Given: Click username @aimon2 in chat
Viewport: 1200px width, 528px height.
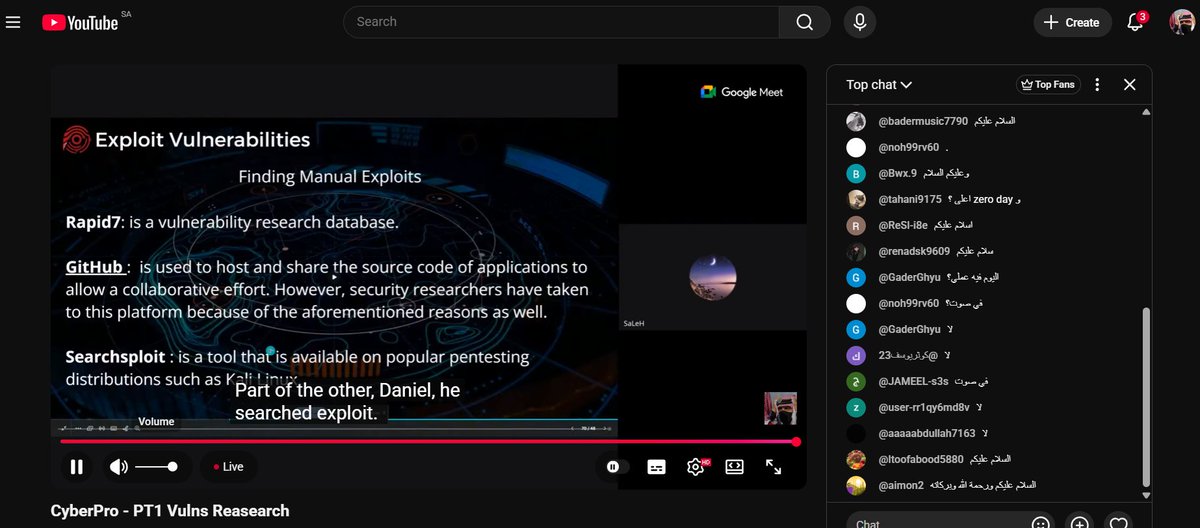Looking at the screenshot, I should [901, 485].
